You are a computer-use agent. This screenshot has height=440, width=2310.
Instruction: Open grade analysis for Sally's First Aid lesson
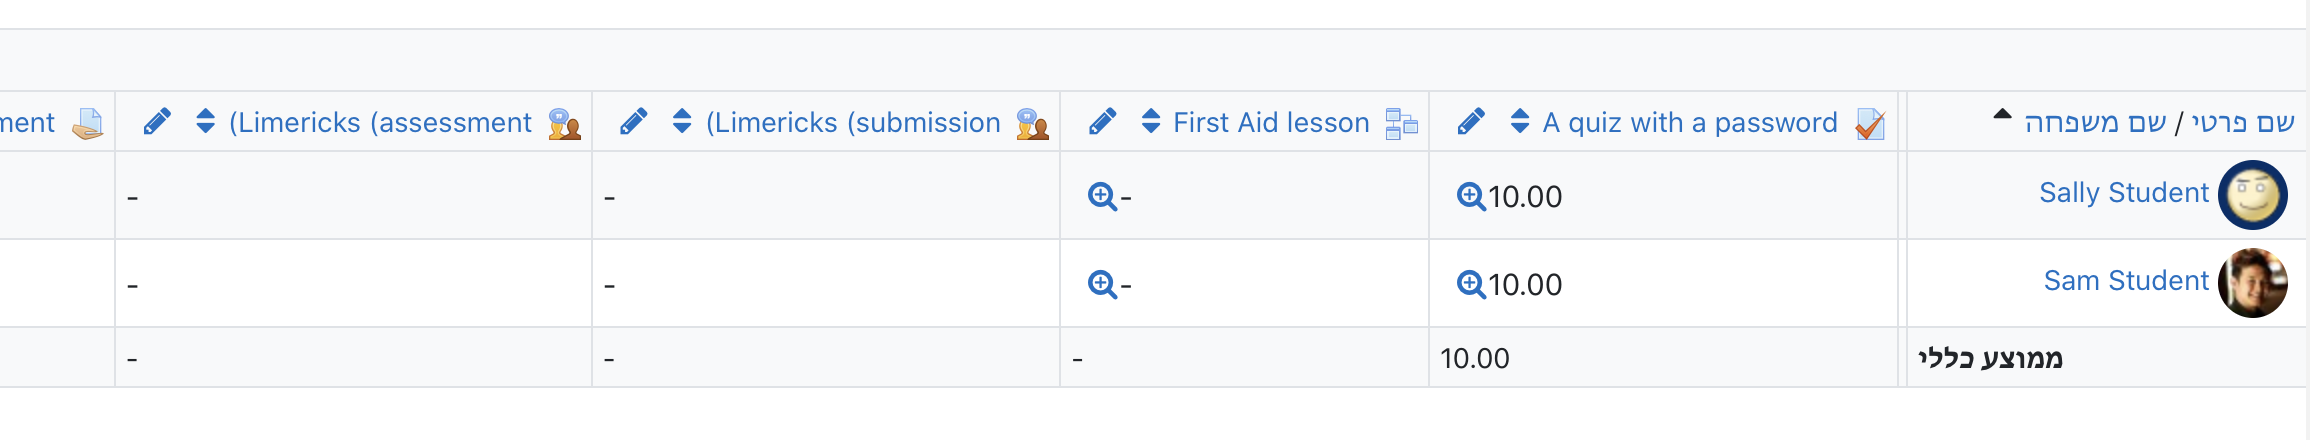click(1102, 196)
